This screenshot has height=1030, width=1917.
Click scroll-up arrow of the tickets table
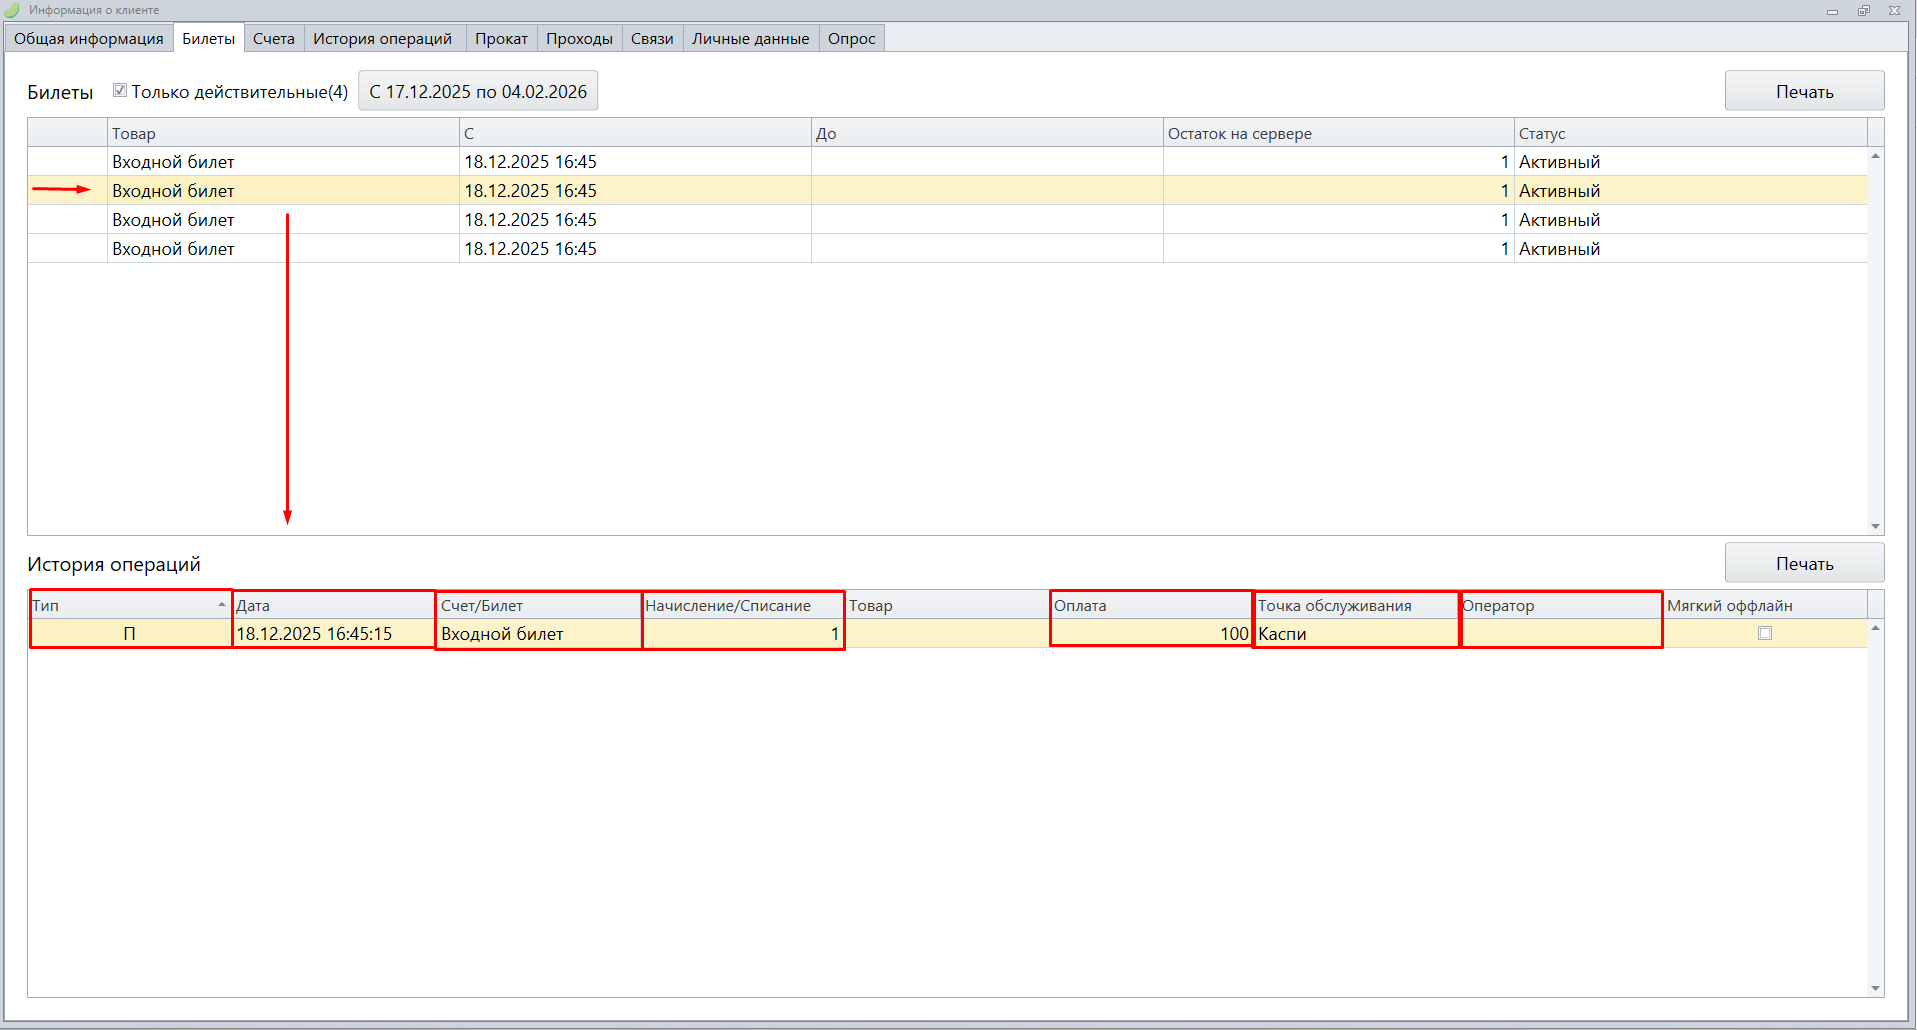click(1875, 156)
